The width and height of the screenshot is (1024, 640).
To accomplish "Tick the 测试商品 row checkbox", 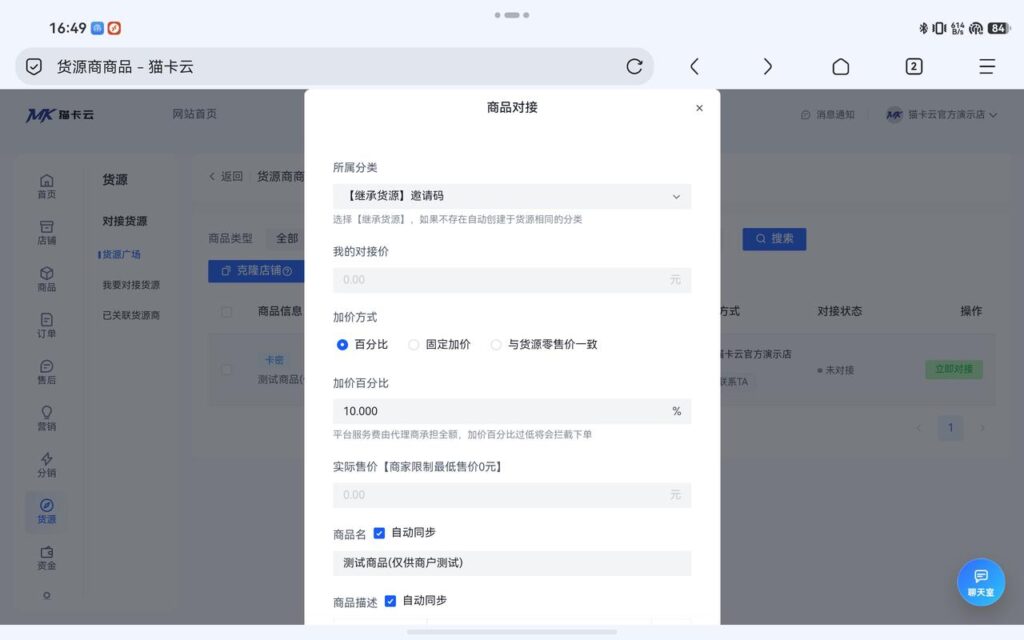I will pos(227,370).
